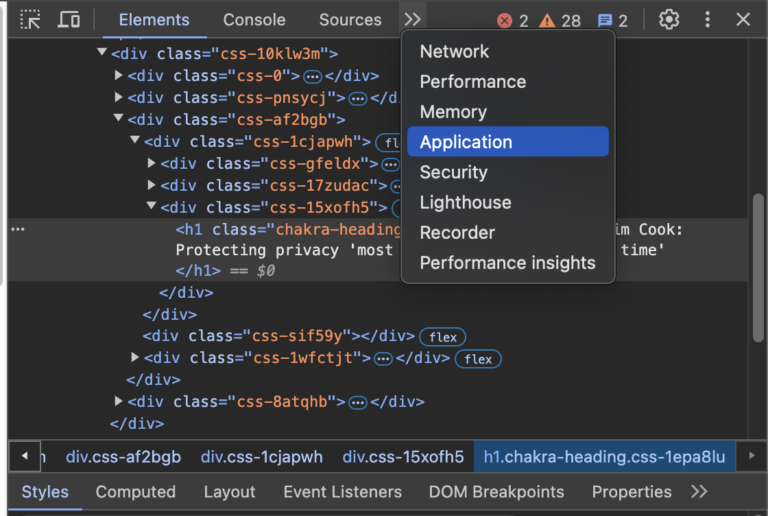Viewport: 768px width, 516px height.
Task: Click the blue issues message icon
Action: pyautogui.click(x=605, y=21)
